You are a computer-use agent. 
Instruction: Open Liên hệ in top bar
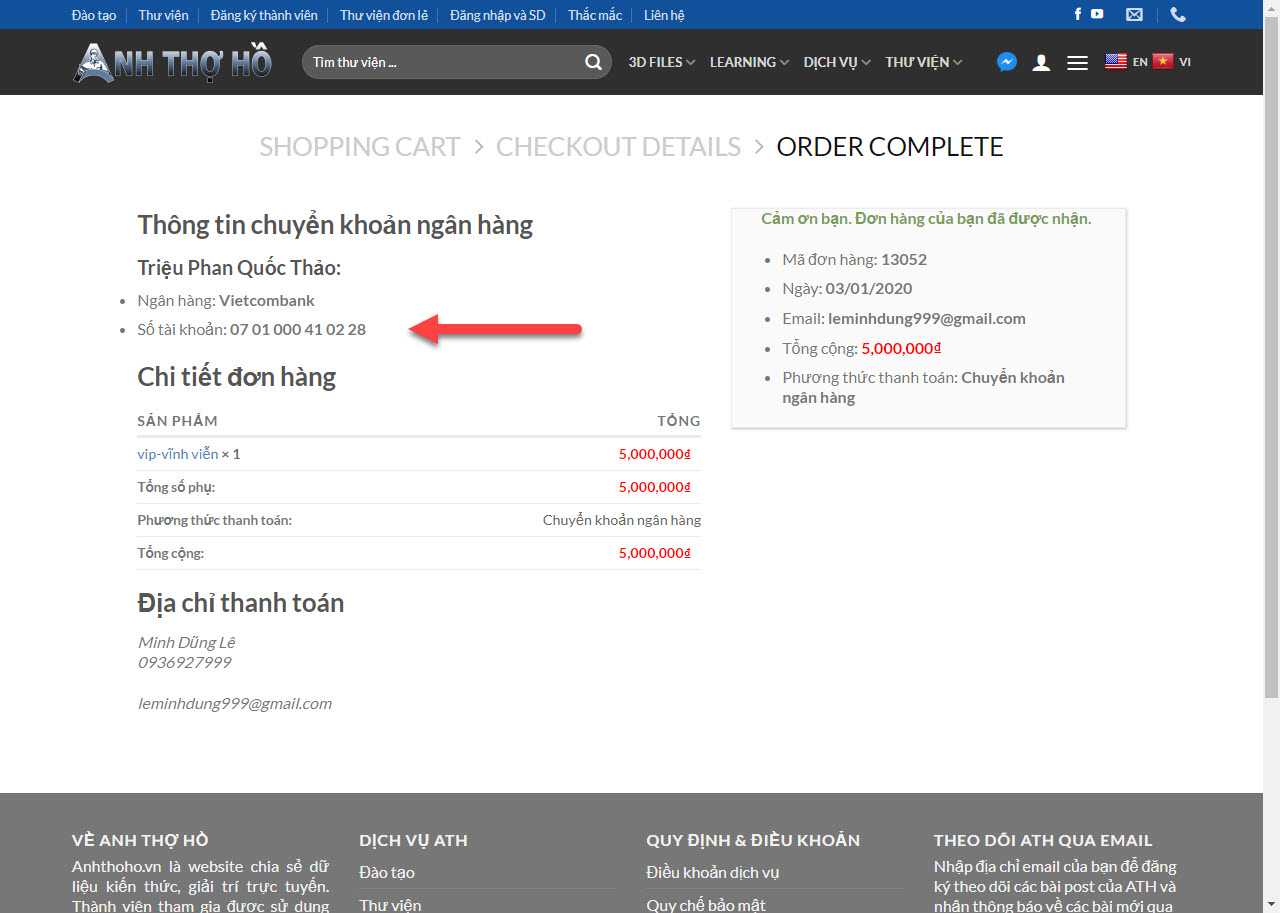(x=664, y=15)
